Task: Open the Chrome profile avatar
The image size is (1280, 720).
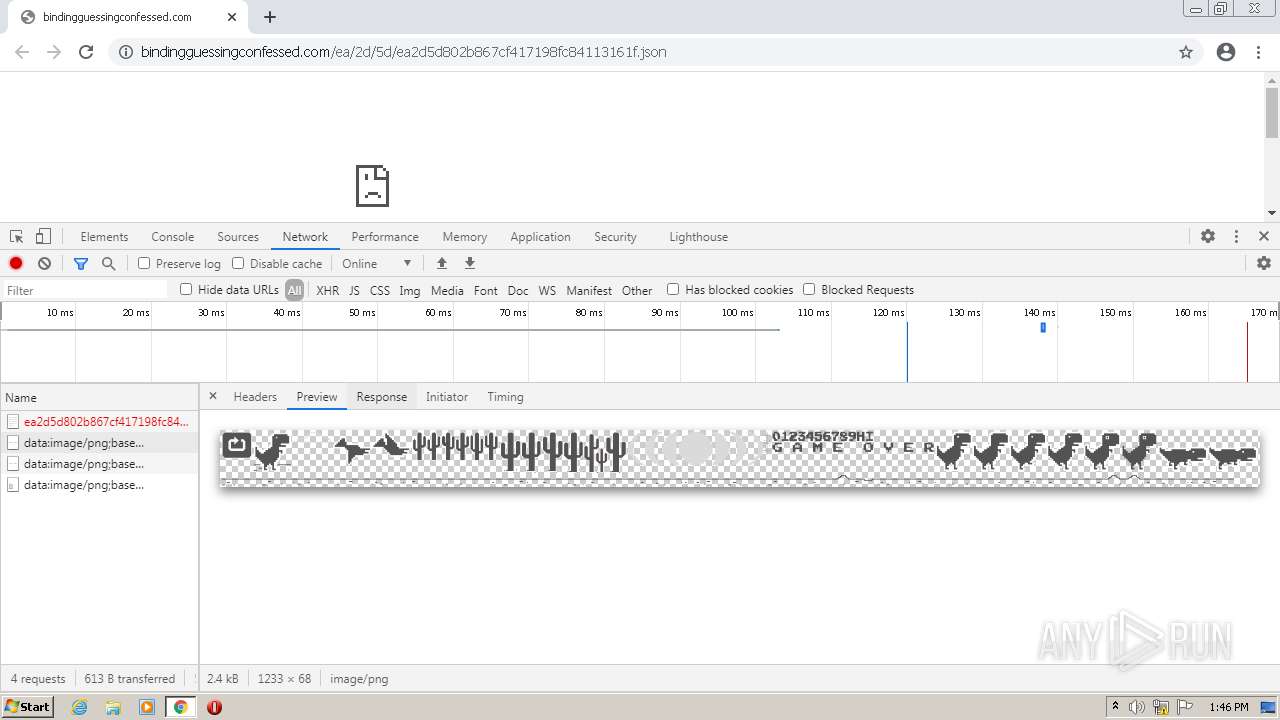Action: (1226, 52)
